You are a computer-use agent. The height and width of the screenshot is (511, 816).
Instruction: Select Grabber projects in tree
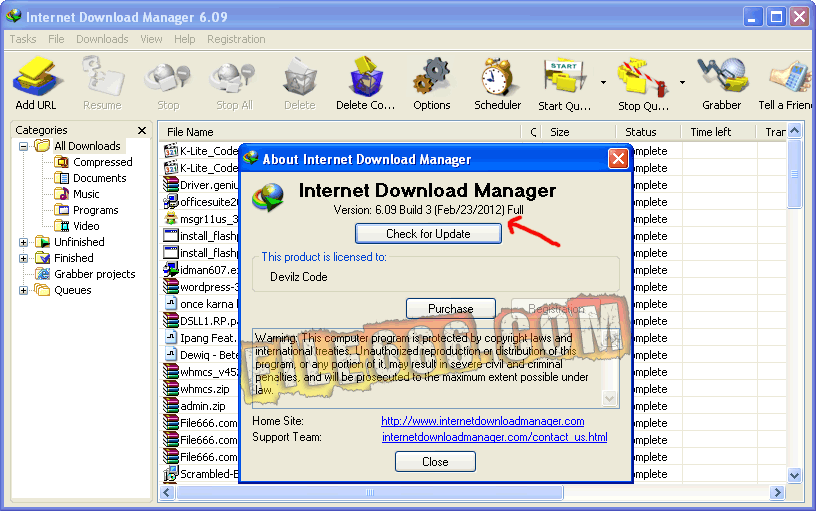[x=95, y=274]
